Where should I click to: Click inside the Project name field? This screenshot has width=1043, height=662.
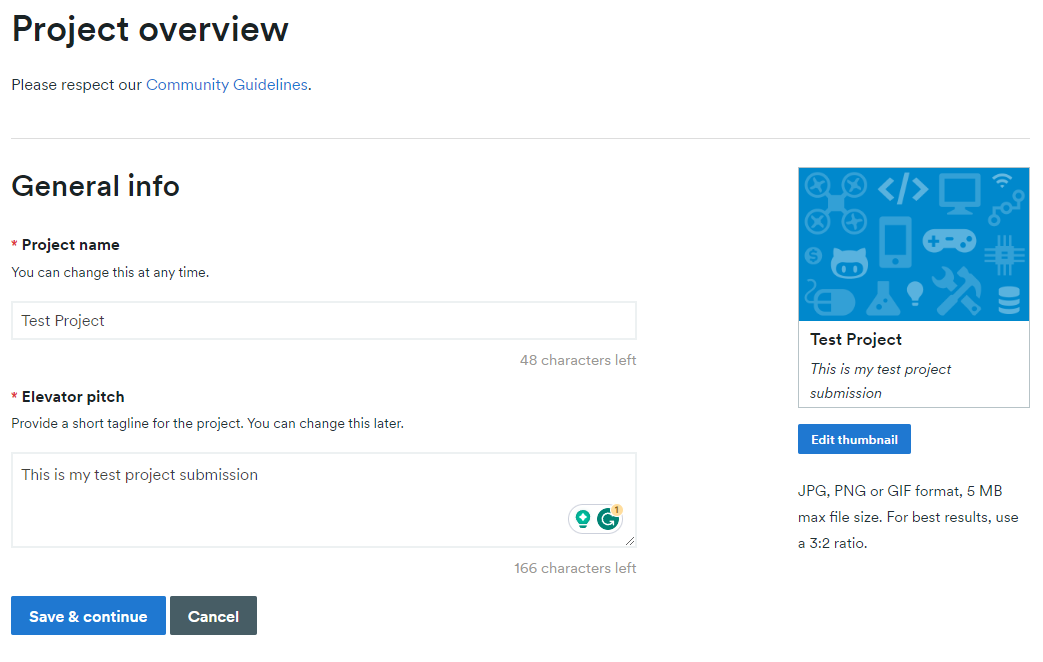click(x=323, y=320)
